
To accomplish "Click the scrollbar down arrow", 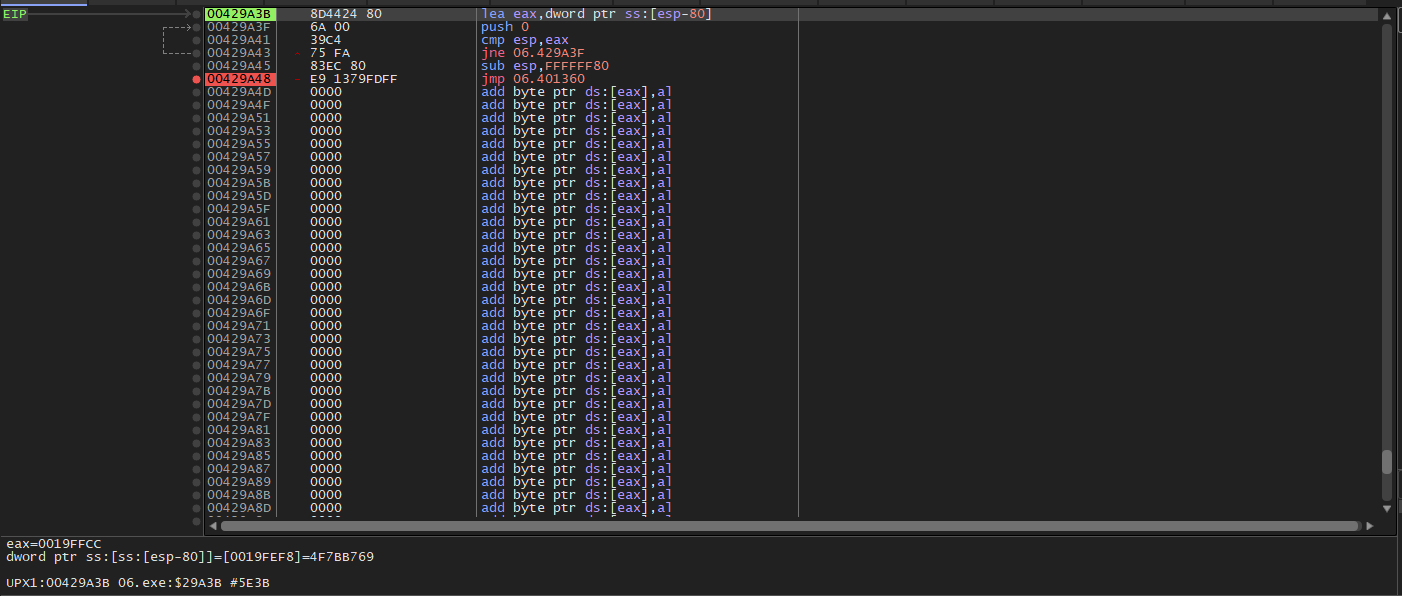I will [1385, 510].
